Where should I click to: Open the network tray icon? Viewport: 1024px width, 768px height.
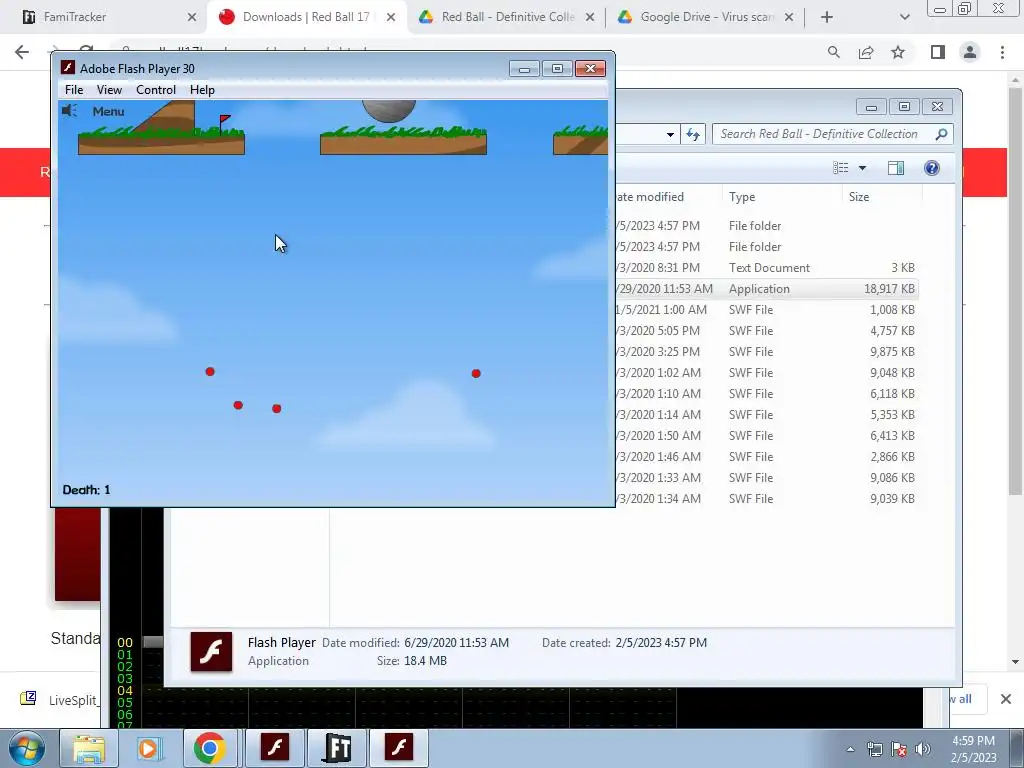click(874, 749)
